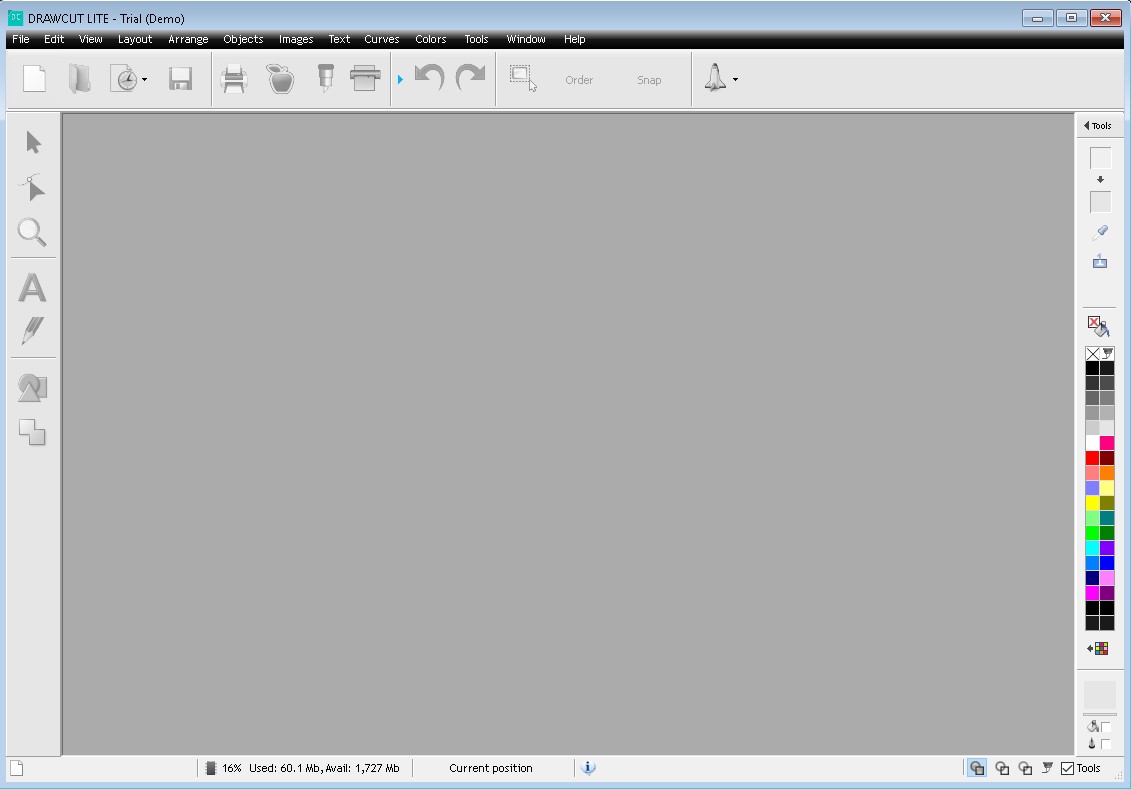Viewport: 1131px width, 789px height.
Task: Uncheck the Tools checkbox in status bar
Action: [1068, 768]
